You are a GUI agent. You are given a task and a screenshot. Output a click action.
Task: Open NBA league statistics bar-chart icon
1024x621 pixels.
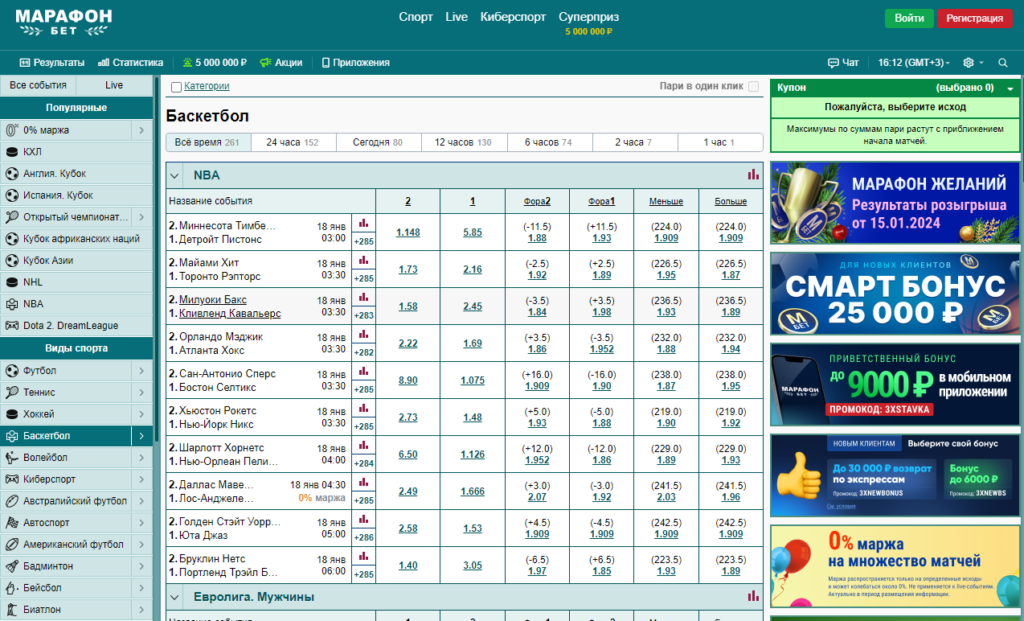[753, 174]
